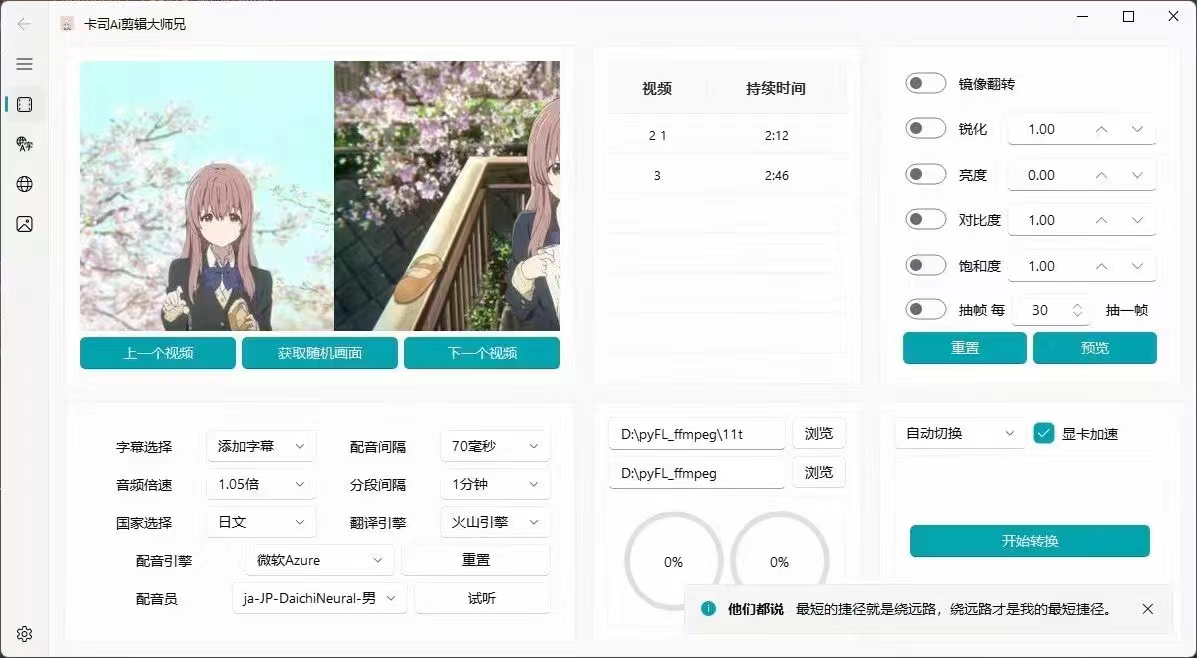Decrease the 饱和度 value with down arrow

[1137, 266]
